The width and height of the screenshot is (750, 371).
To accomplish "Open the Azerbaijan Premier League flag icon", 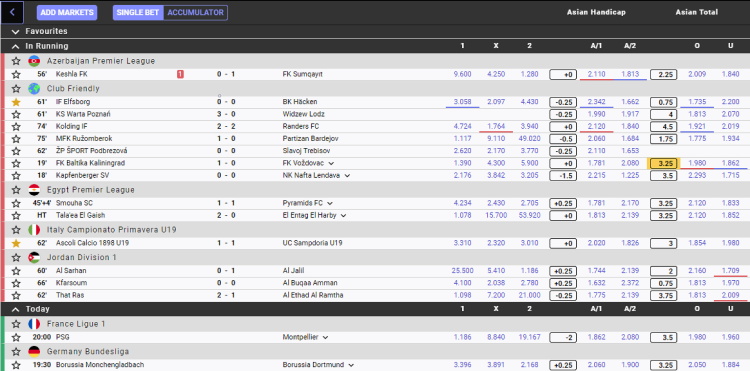I will coord(34,61).
